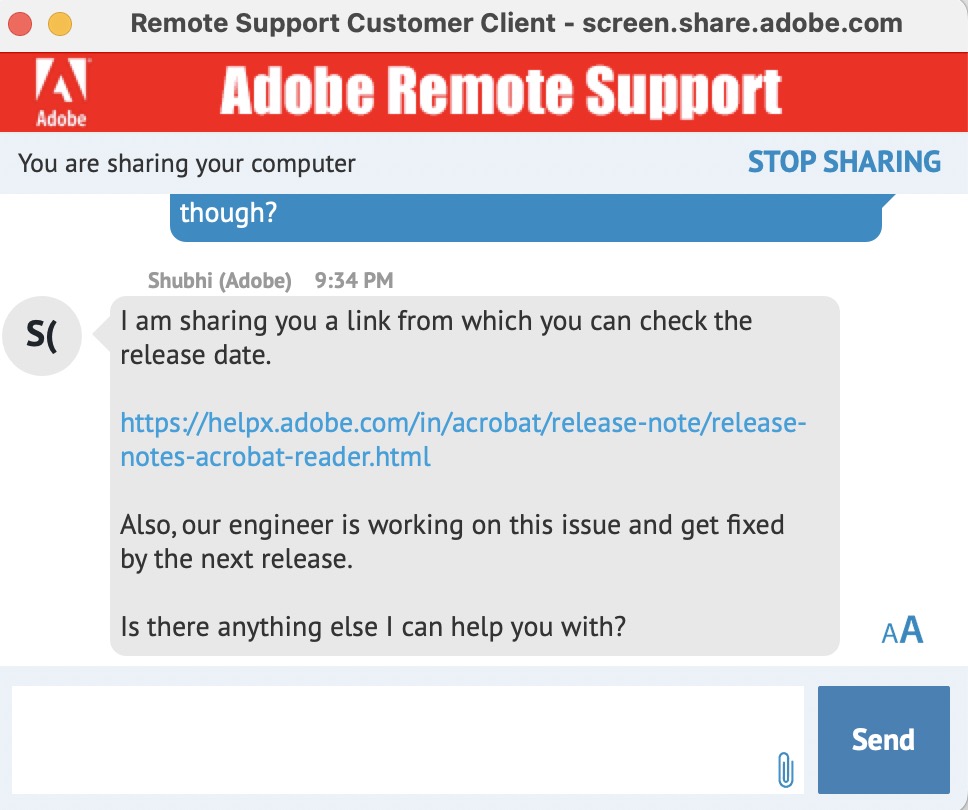Send the chat message
Image resolution: width=968 pixels, height=810 pixels.
(883, 740)
